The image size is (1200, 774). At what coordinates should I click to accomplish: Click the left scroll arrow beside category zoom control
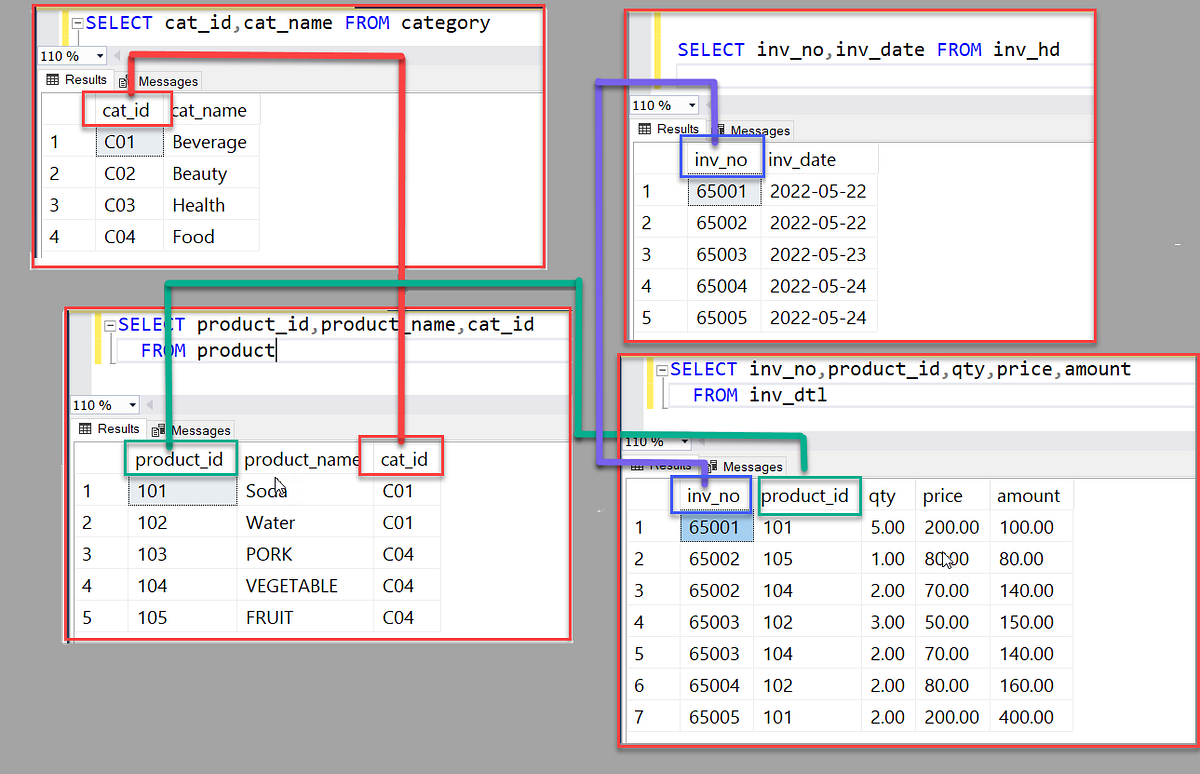(118, 57)
